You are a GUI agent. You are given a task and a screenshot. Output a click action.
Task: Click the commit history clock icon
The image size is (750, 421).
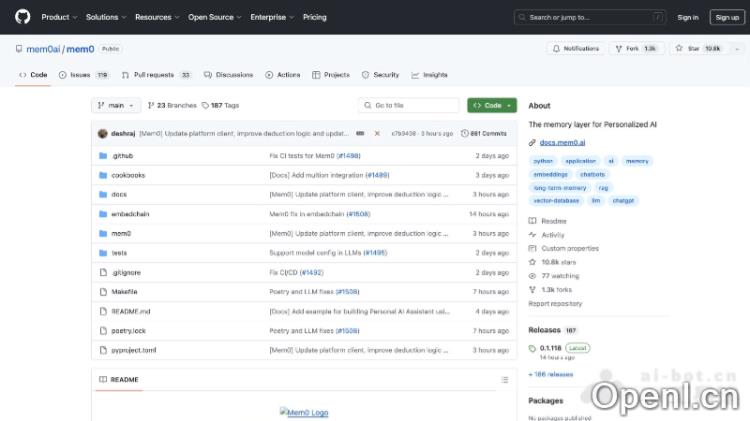click(x=464, y=133)
